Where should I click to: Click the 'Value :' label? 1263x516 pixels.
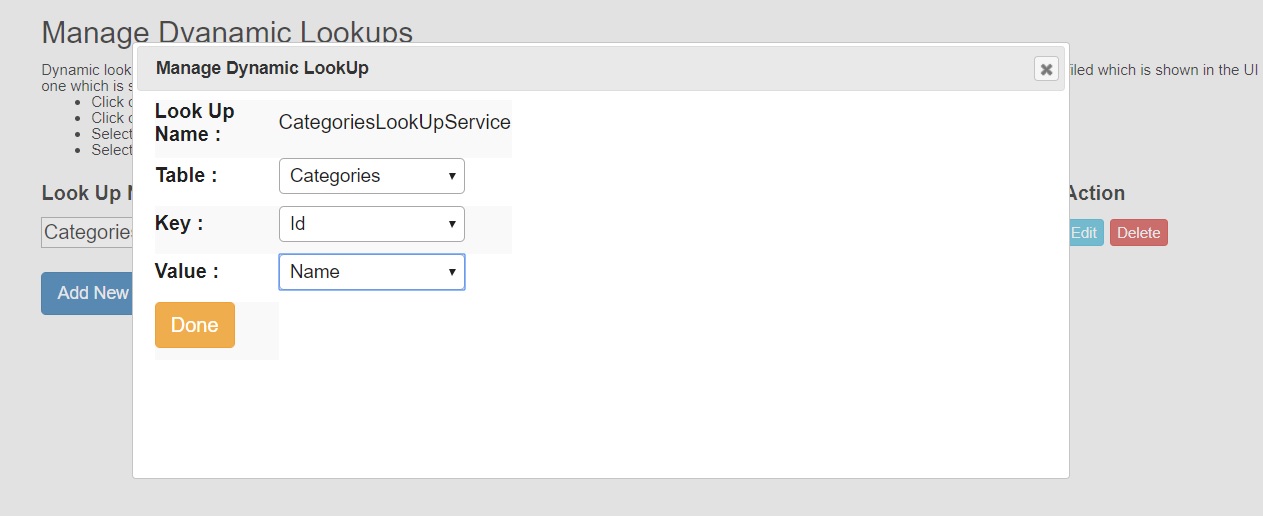[187, 271]
